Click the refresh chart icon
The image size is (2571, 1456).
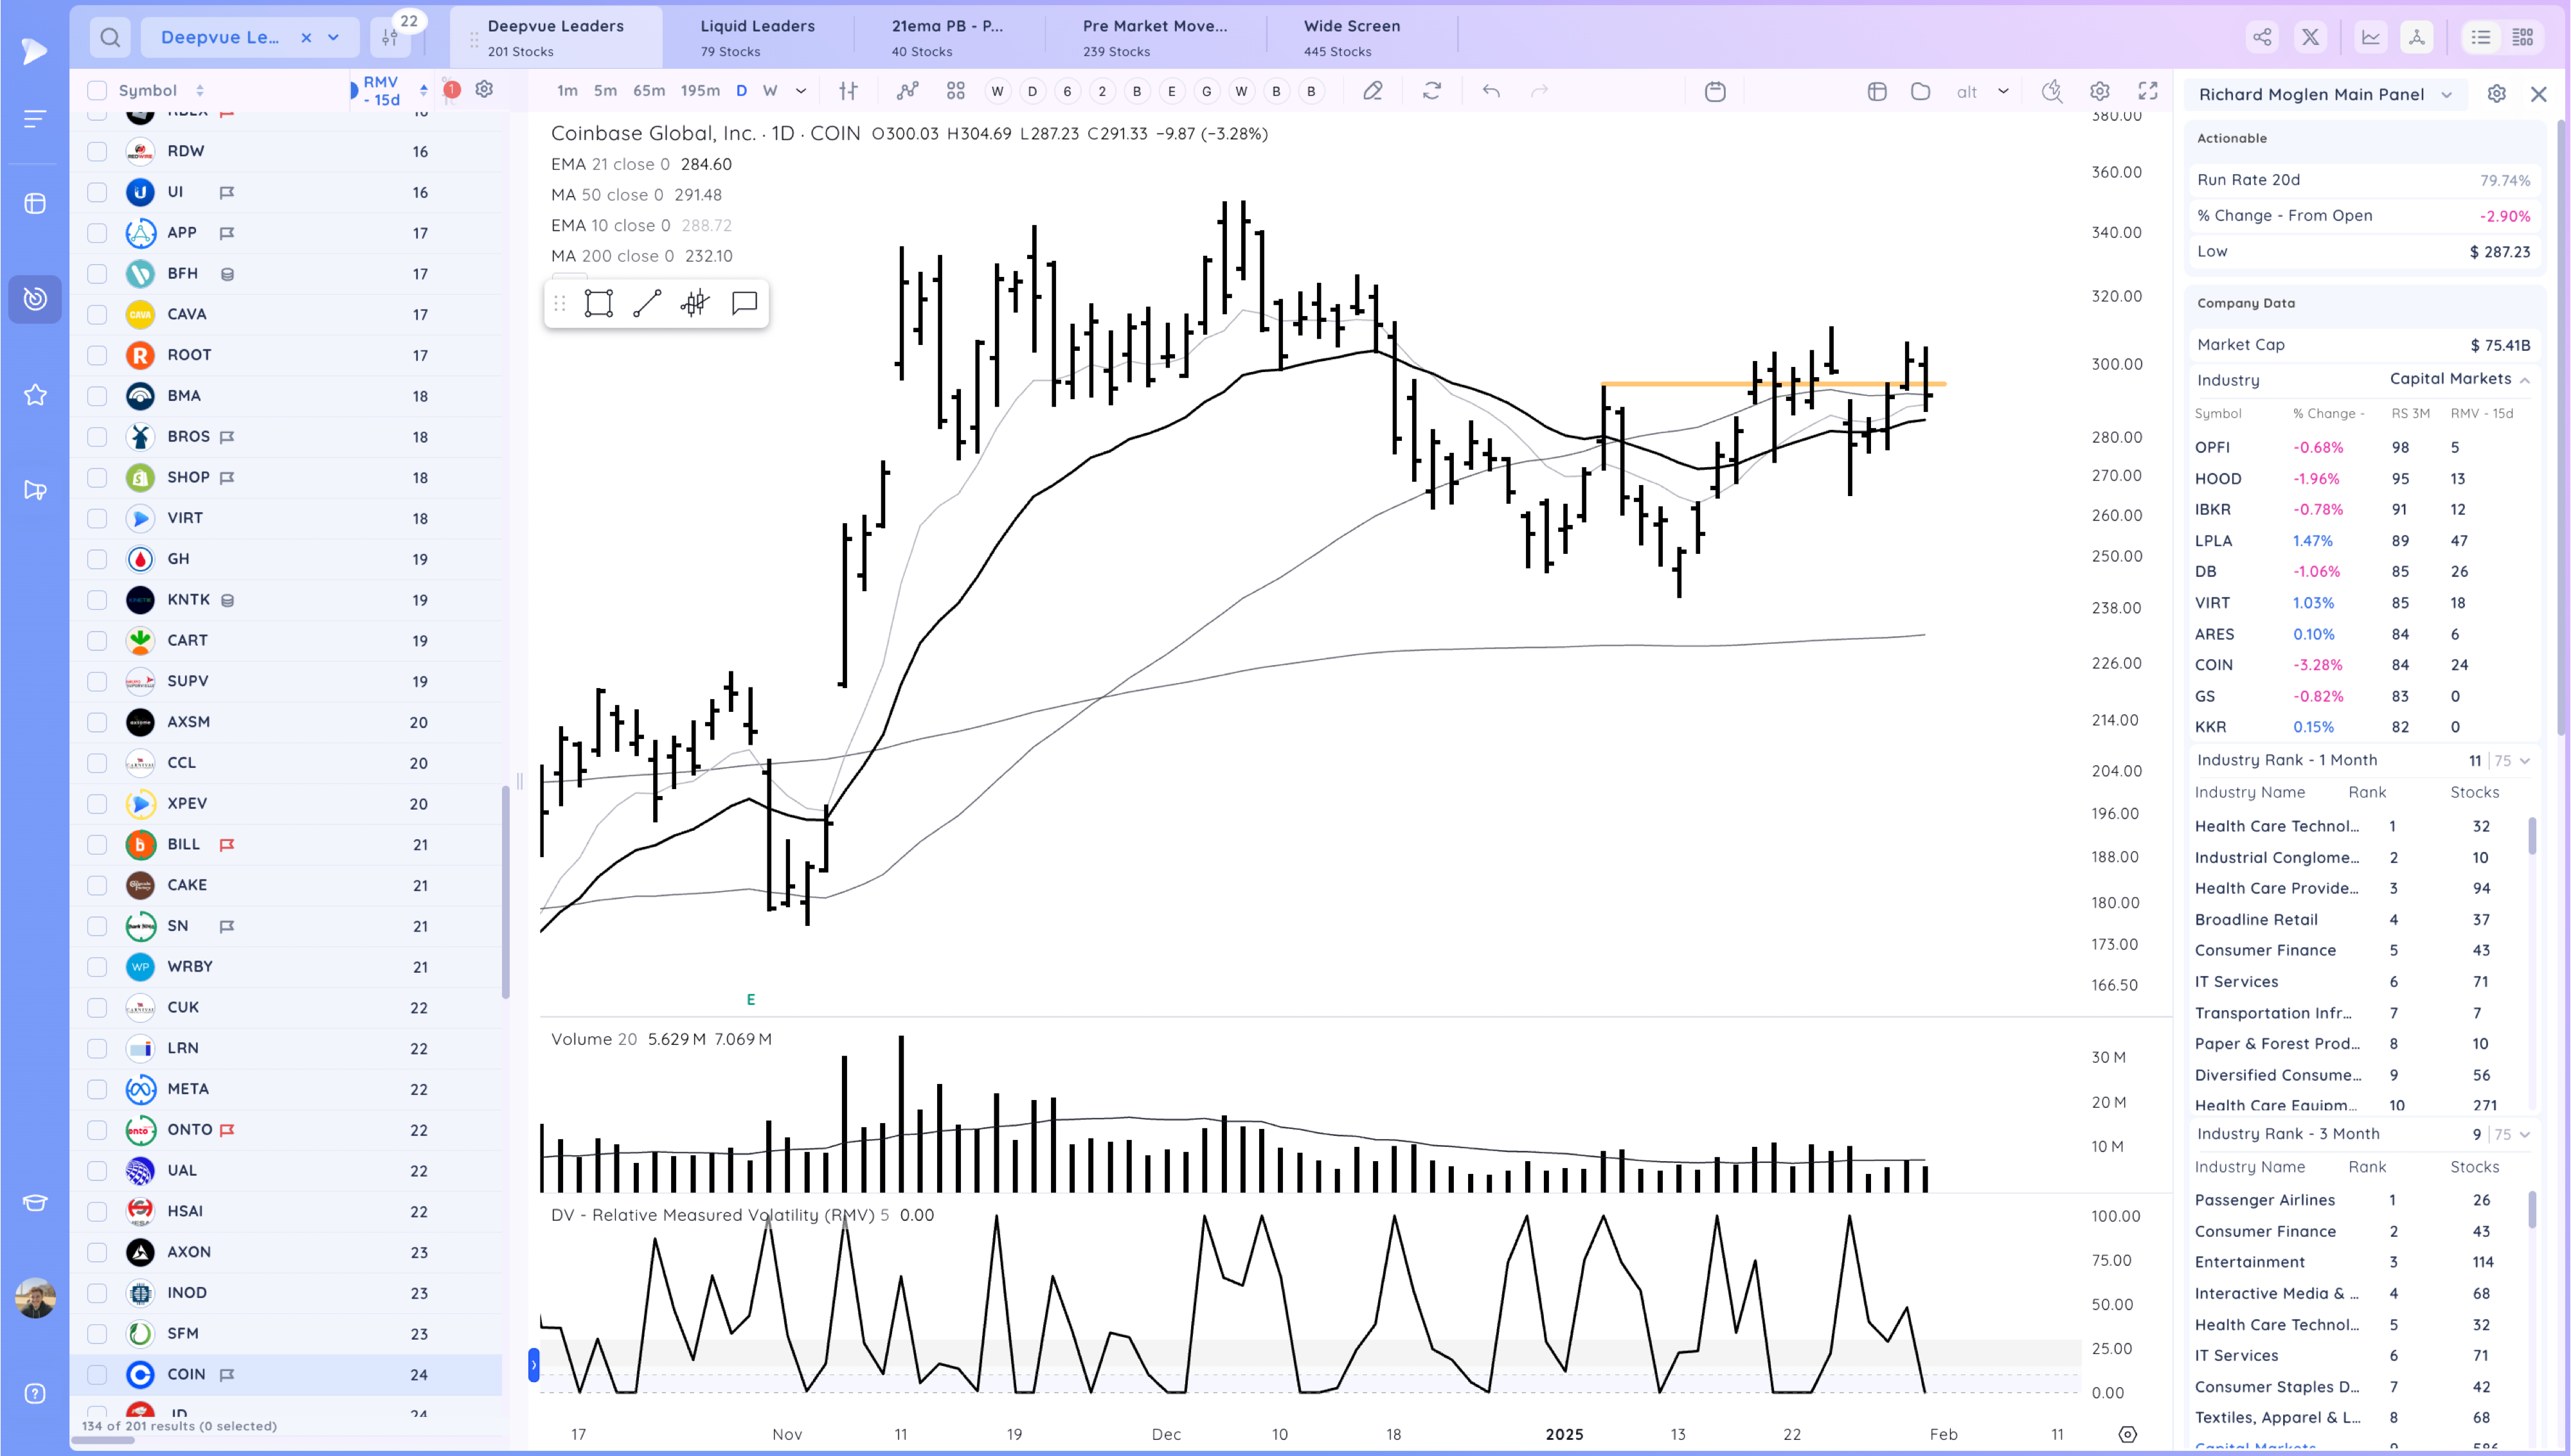coord(1432,91)
